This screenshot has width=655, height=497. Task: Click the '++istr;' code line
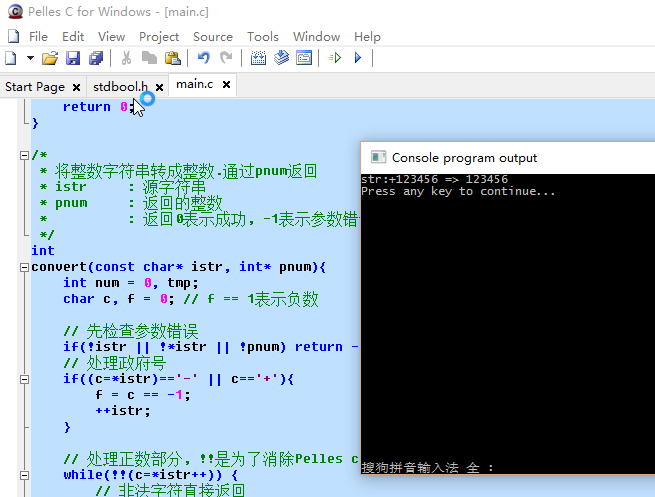[123, 411]
